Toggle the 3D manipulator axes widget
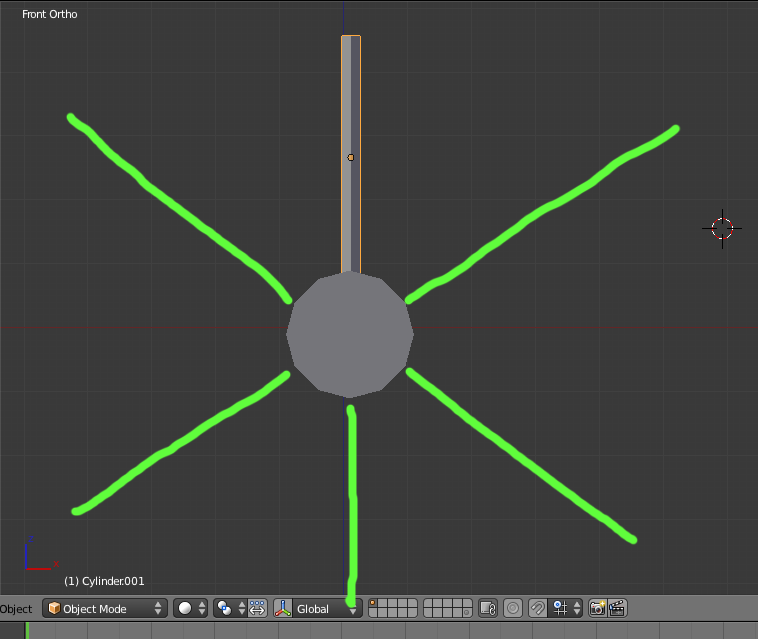The image size is (758, 639). coord(283,608)
